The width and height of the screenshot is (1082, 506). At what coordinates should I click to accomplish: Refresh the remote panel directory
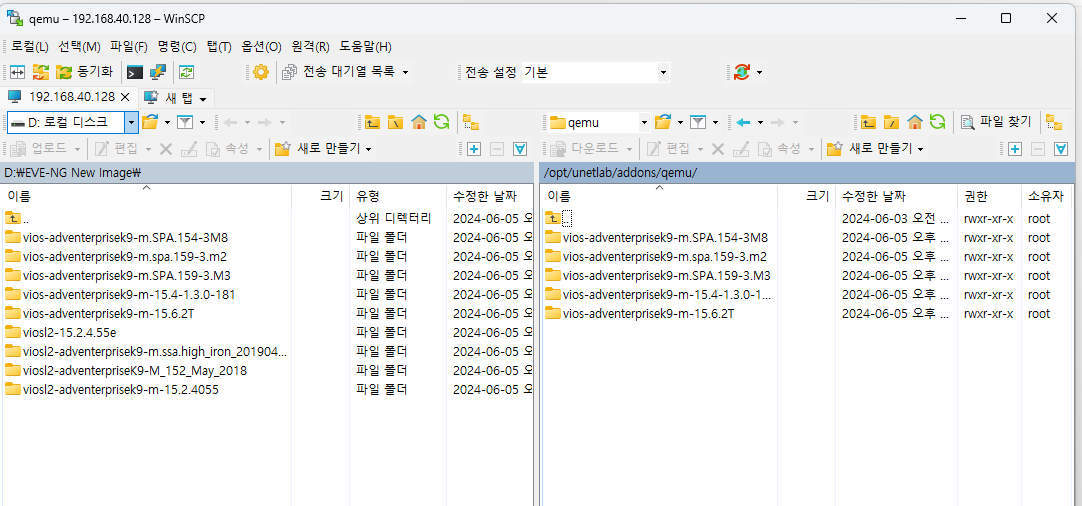click(937, 123)
